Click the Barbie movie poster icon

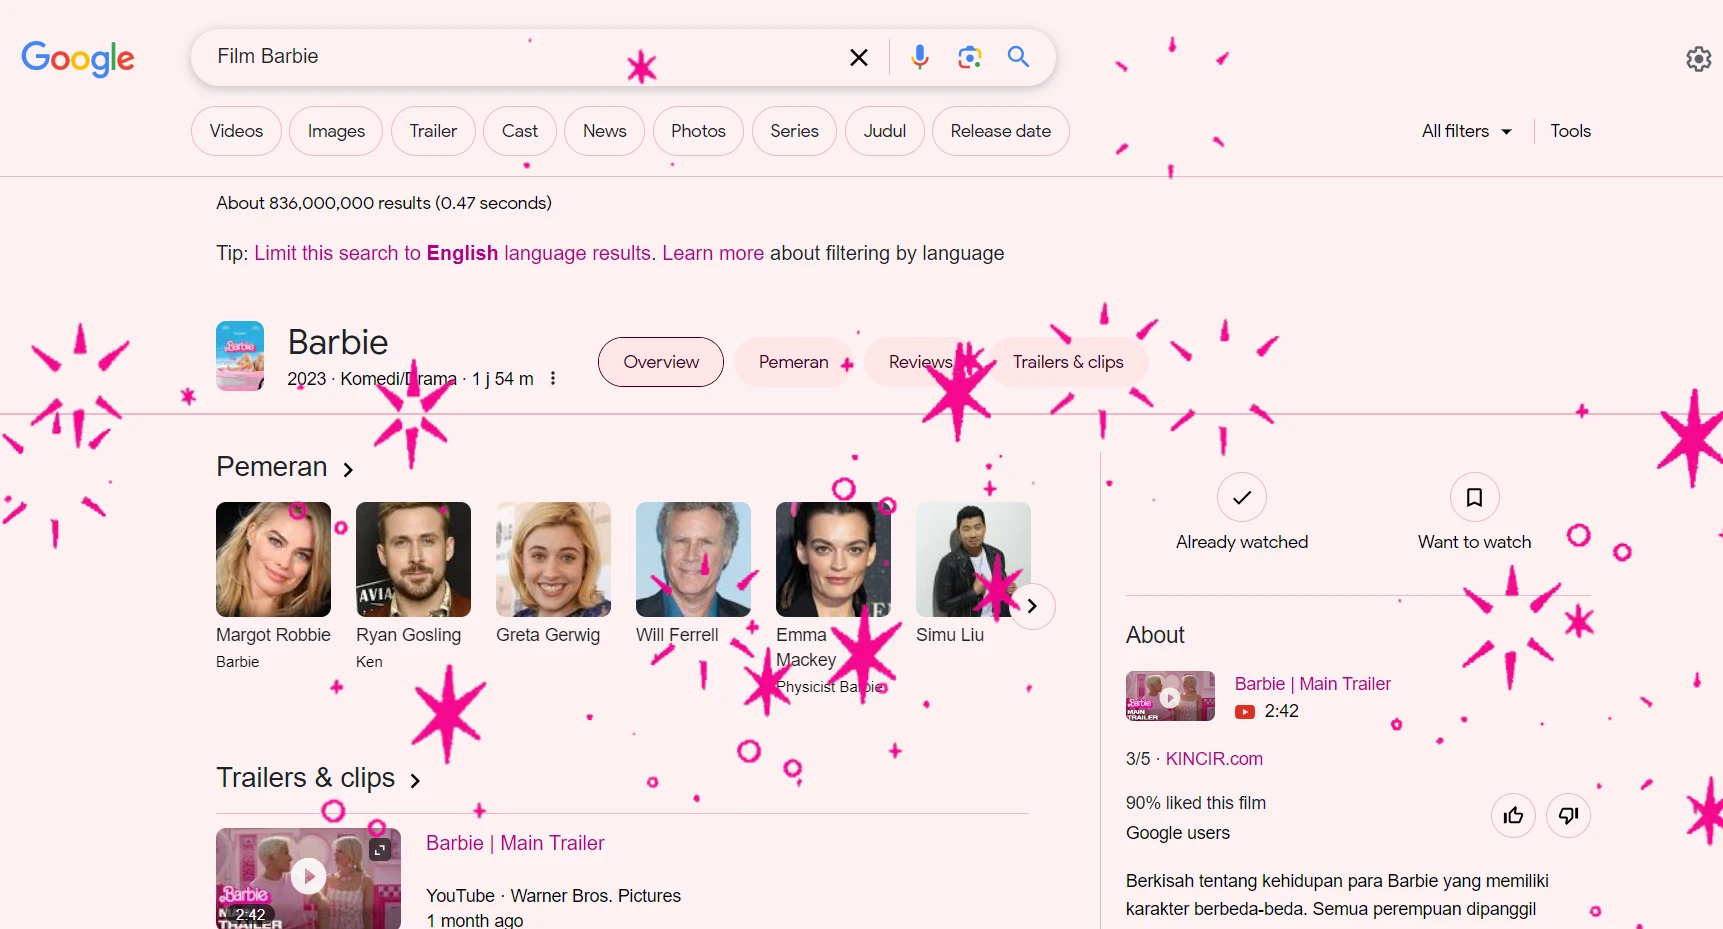click(240, 356)
